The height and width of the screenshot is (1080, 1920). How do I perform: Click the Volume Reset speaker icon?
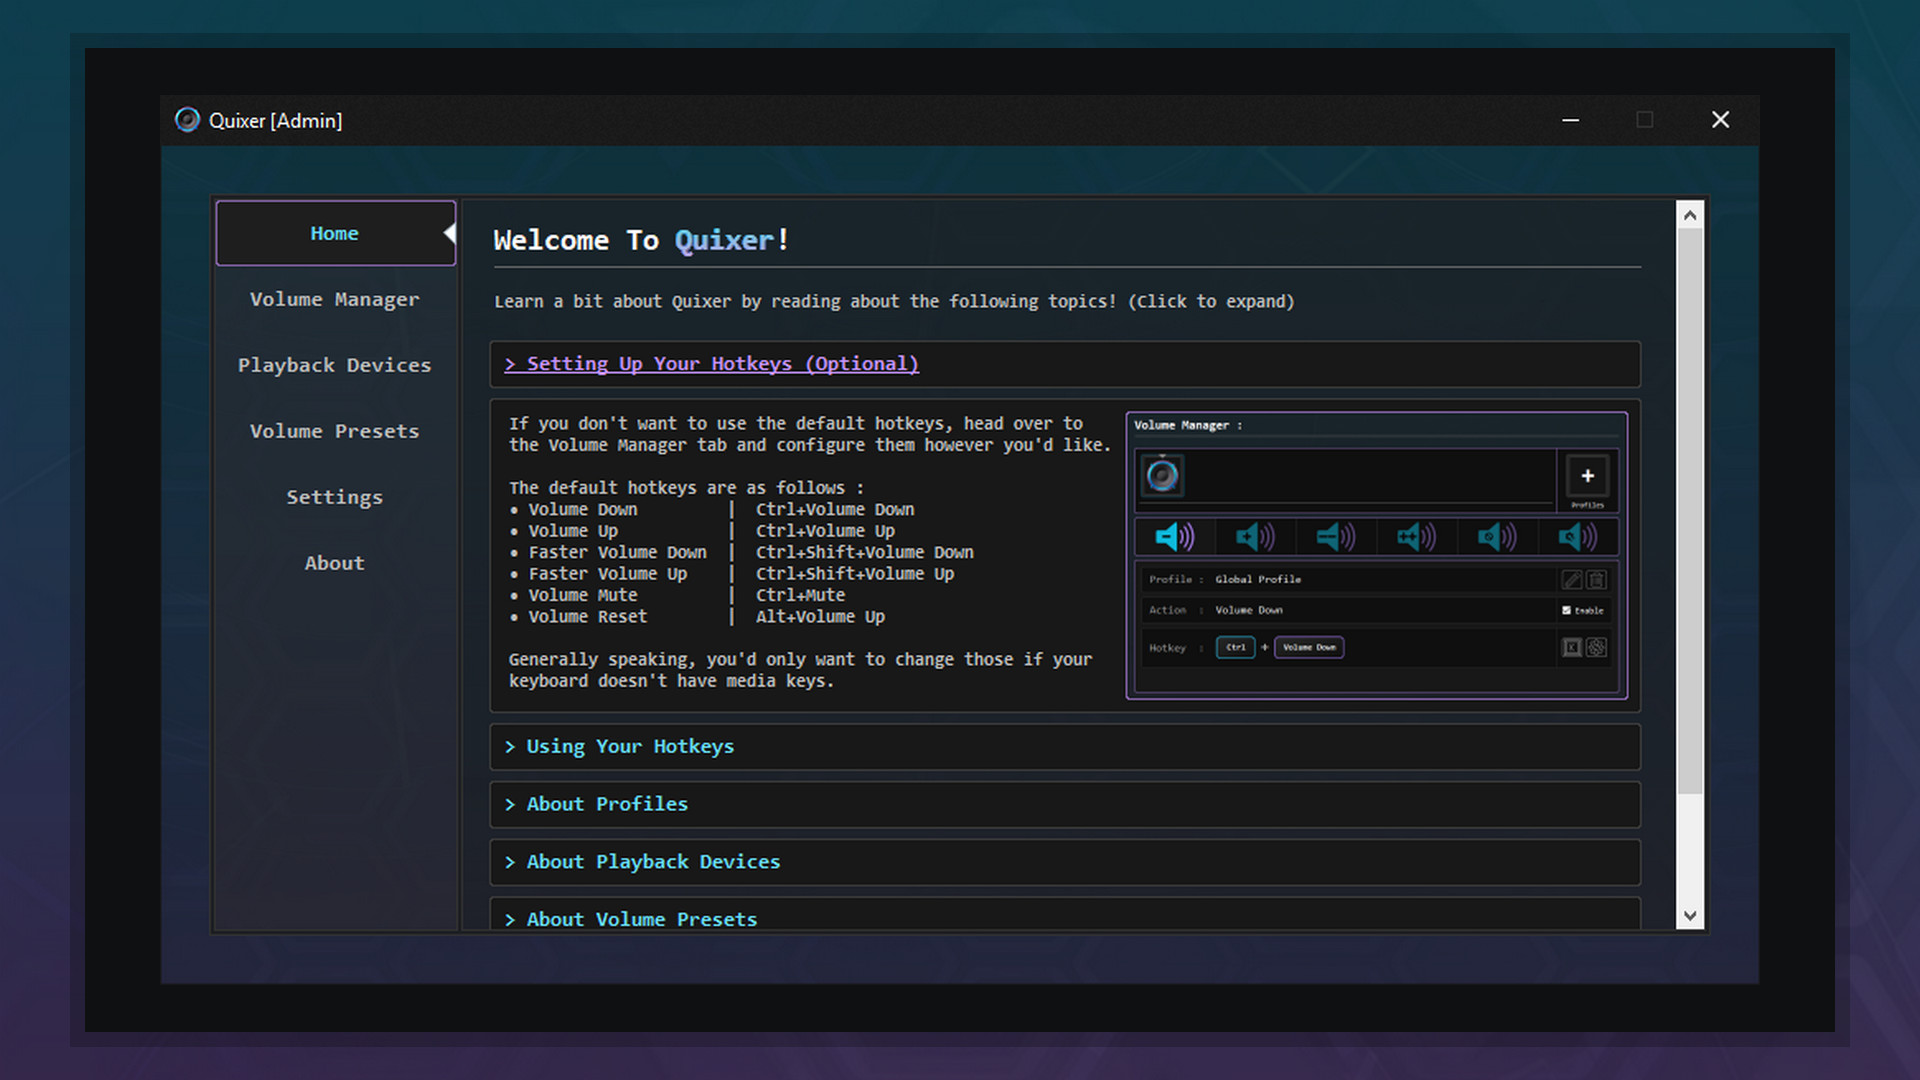pyautogui.click(x=1575, y=537)
